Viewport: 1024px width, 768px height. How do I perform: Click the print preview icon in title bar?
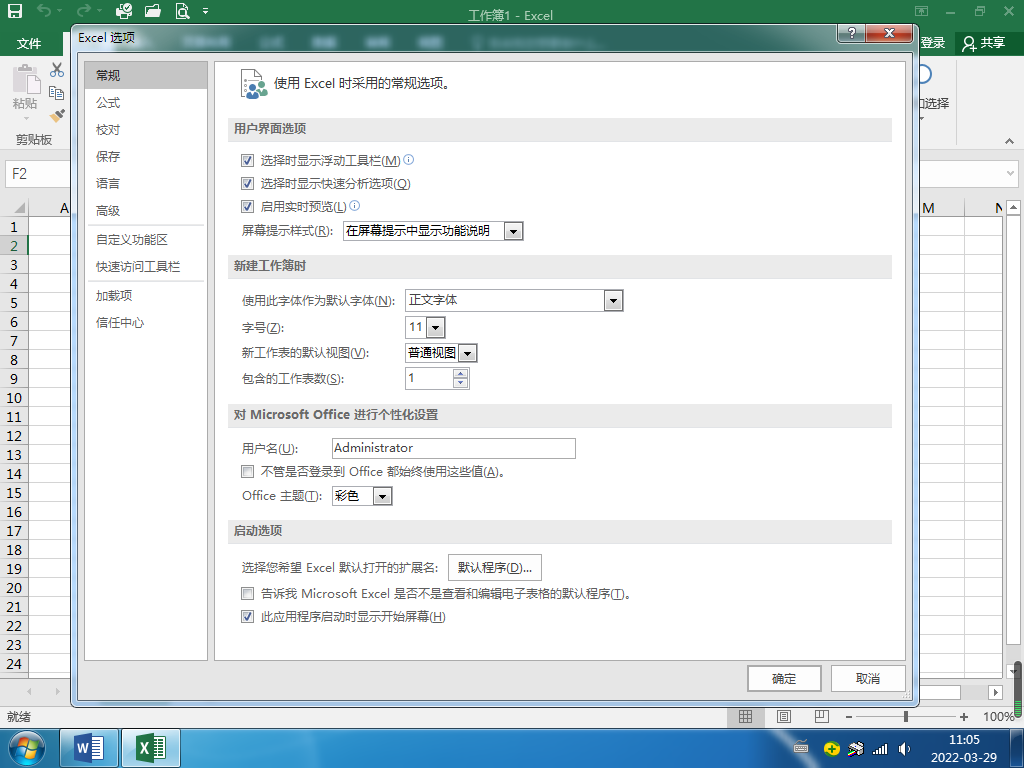(x=182, y=10)
